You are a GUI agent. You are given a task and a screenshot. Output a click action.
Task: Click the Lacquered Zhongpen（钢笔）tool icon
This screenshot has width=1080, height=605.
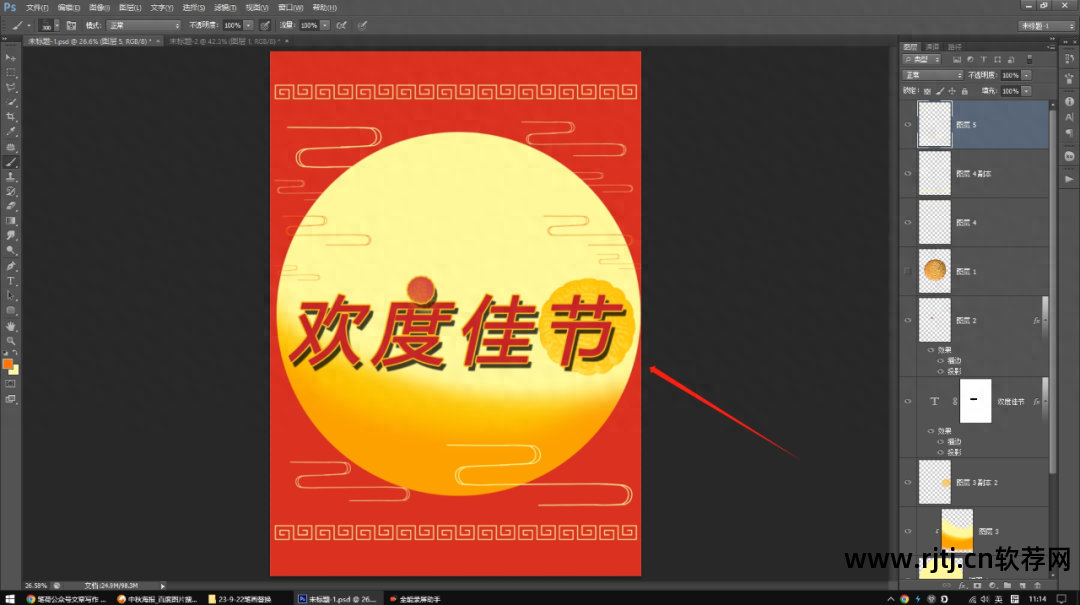(11, 266)
